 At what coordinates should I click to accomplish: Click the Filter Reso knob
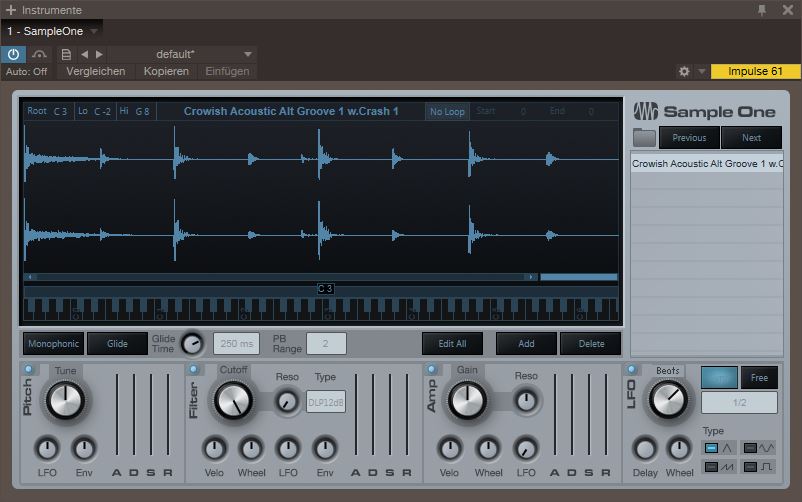click(x=287, y=402)
